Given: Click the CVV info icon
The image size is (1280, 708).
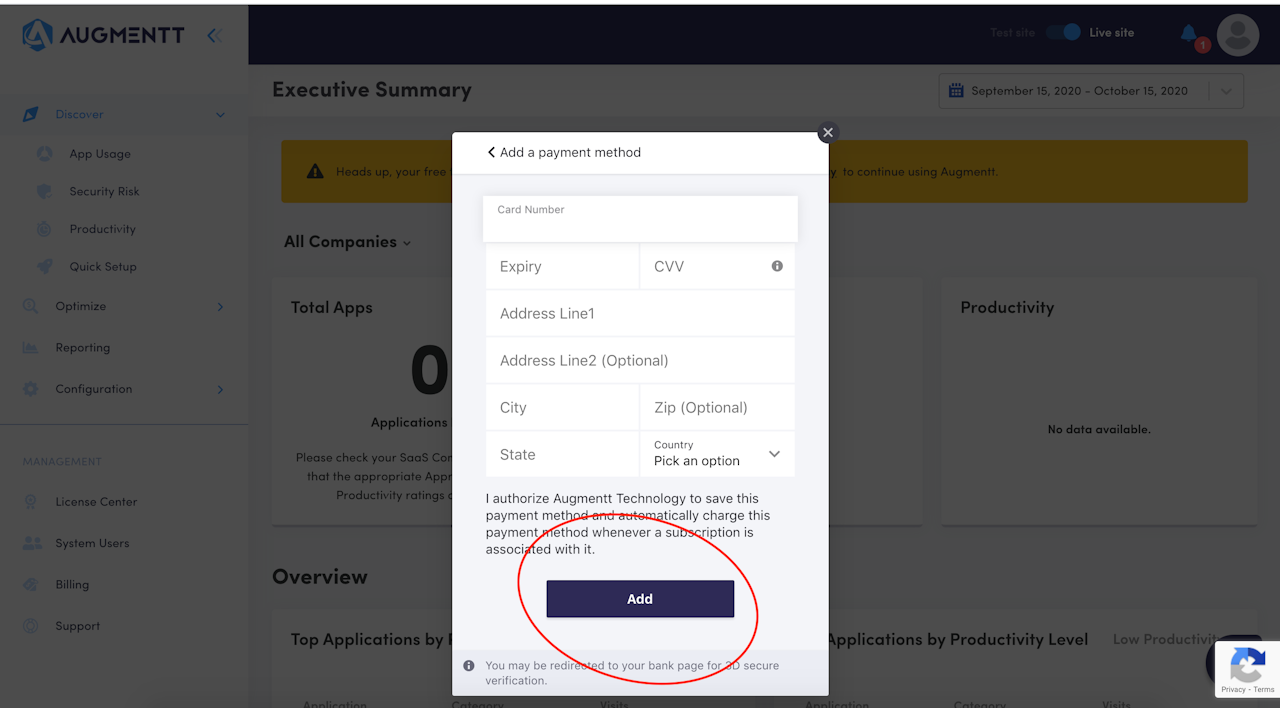Looking at the screenshot, I should 777,266.
